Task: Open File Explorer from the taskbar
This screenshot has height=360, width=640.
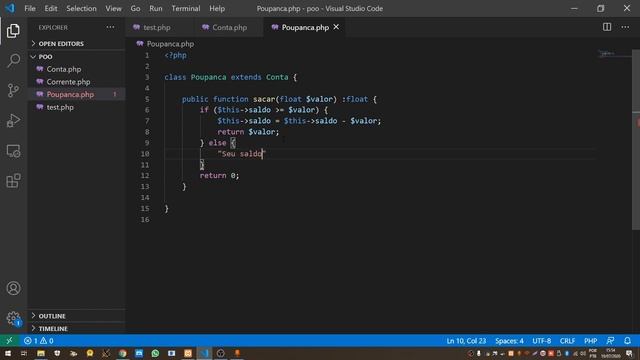Action: (41, 353)
